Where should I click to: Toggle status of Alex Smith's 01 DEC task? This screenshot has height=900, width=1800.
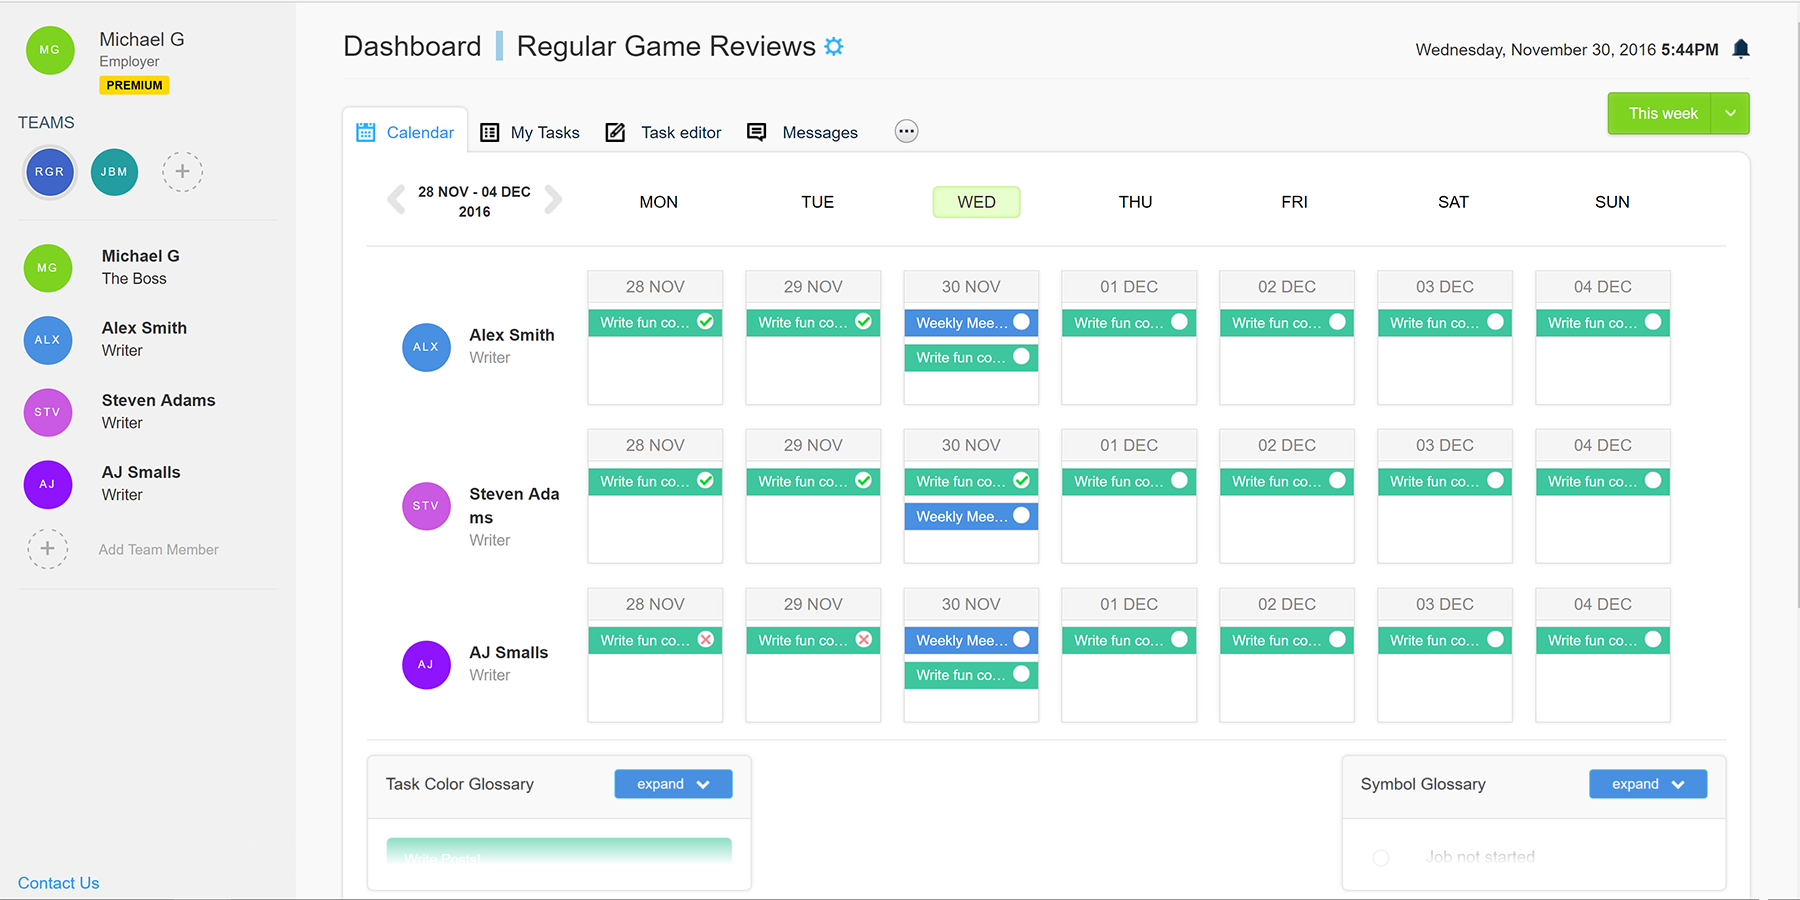(1179, 321)
